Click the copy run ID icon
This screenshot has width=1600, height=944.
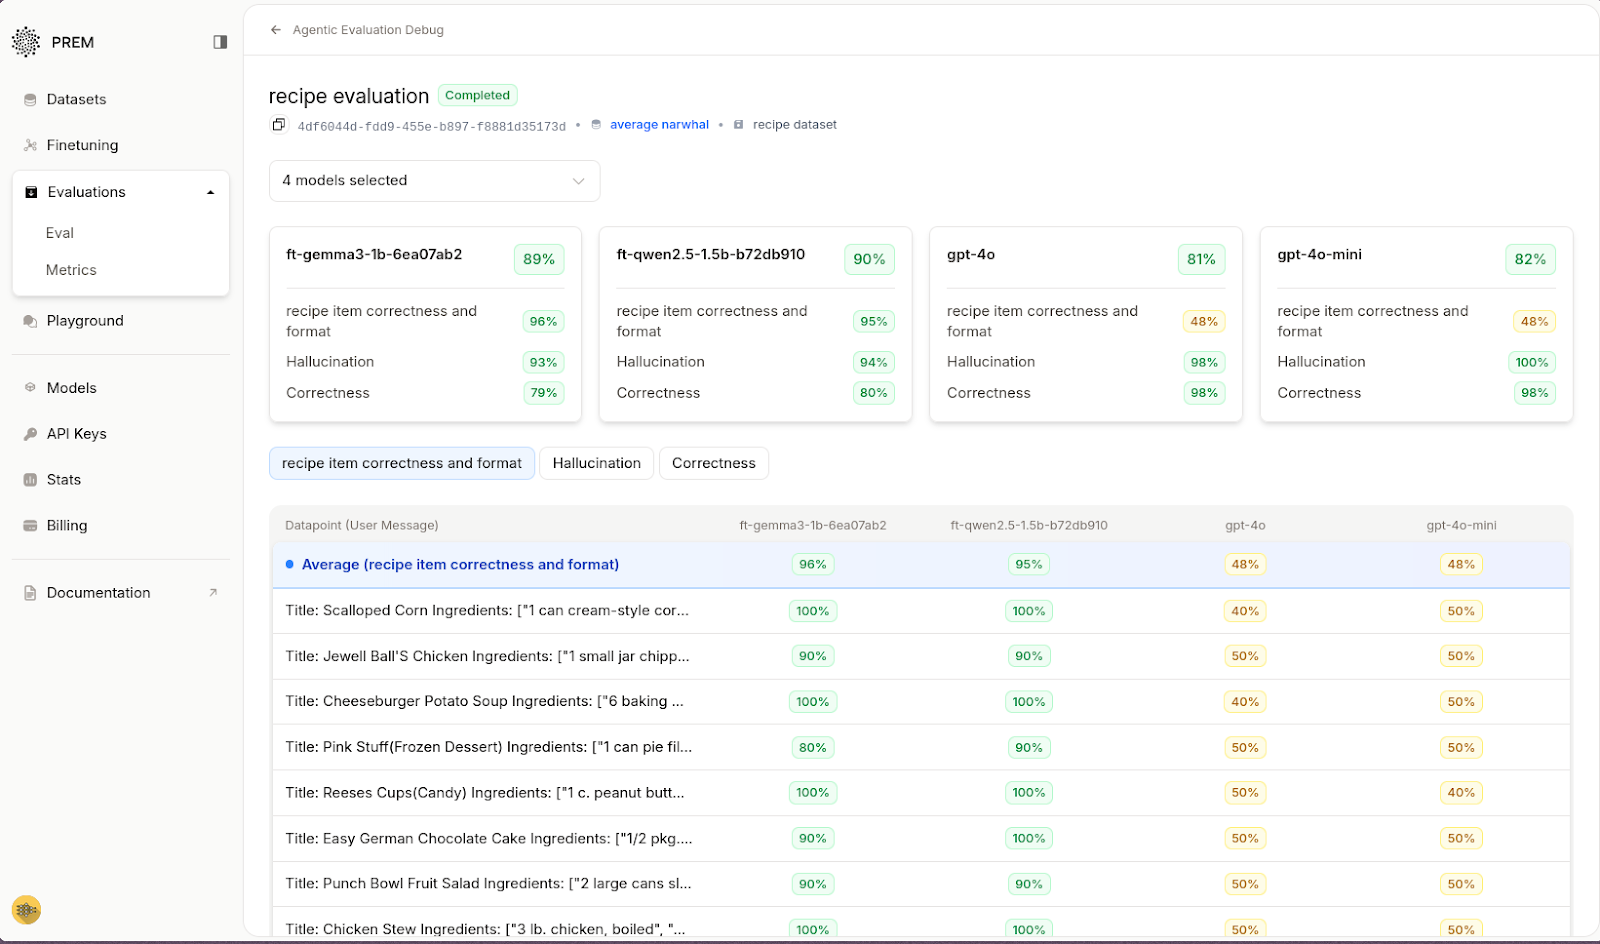click(278, 124)
